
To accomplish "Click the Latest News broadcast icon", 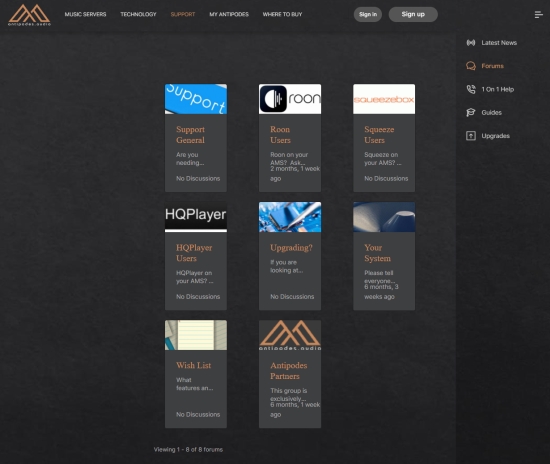I will click(471, 42).
